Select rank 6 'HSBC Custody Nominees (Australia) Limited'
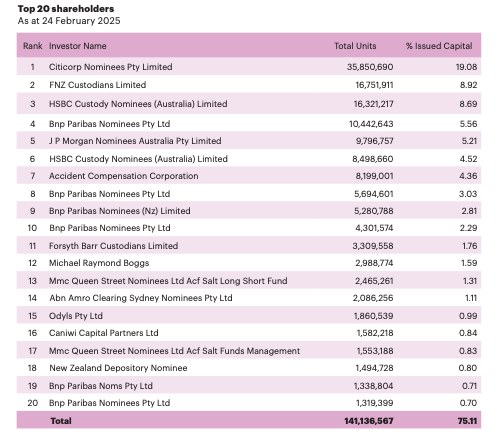498x441 pixels. pos(138,159)
